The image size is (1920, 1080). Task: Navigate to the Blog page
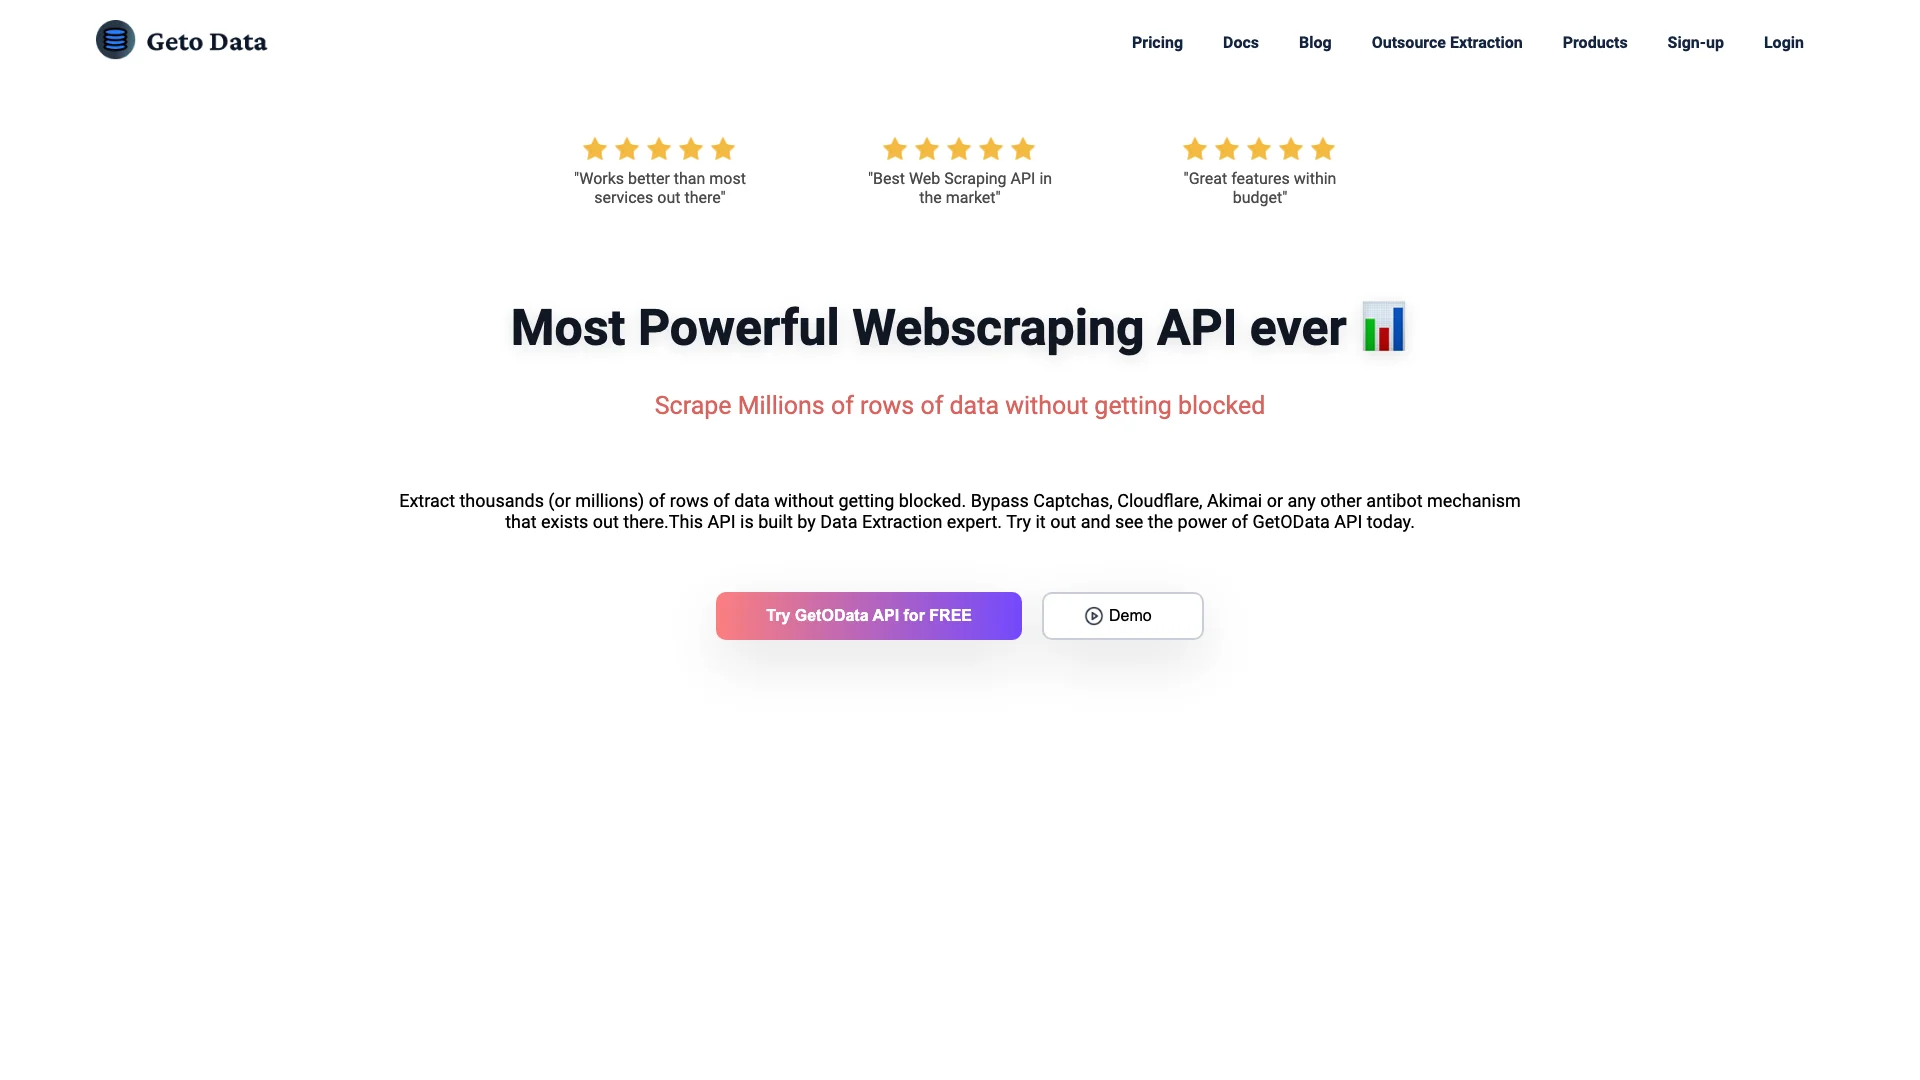coord(1315,42)
